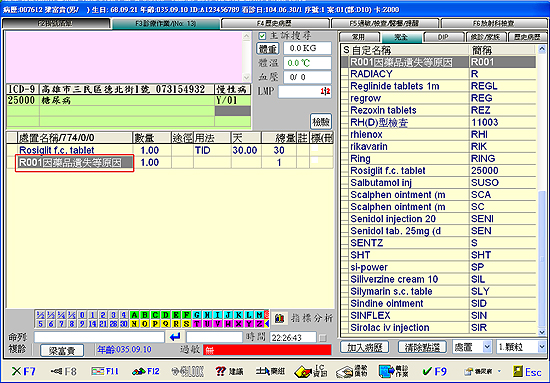Click the green F key in letter pad
Viewport: 550px width, 383px height.
point(186,315)
